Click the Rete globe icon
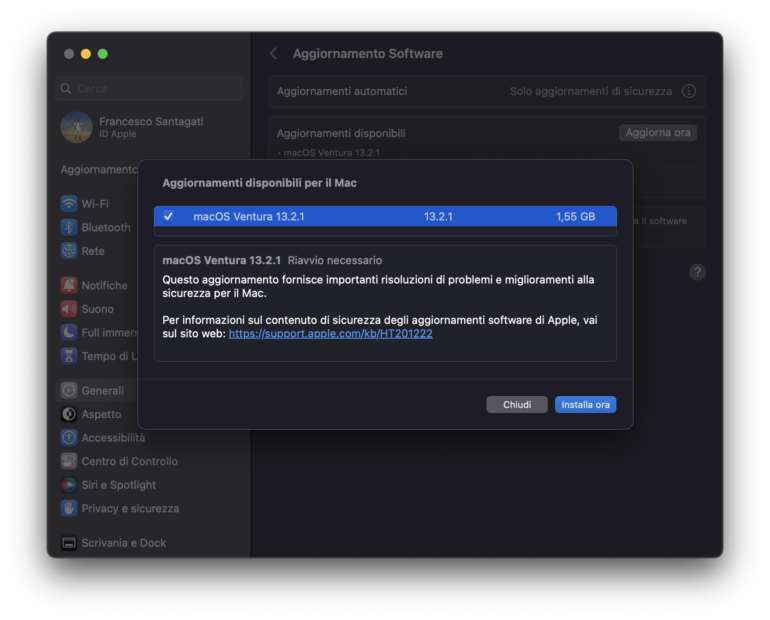 pos(69,250)
